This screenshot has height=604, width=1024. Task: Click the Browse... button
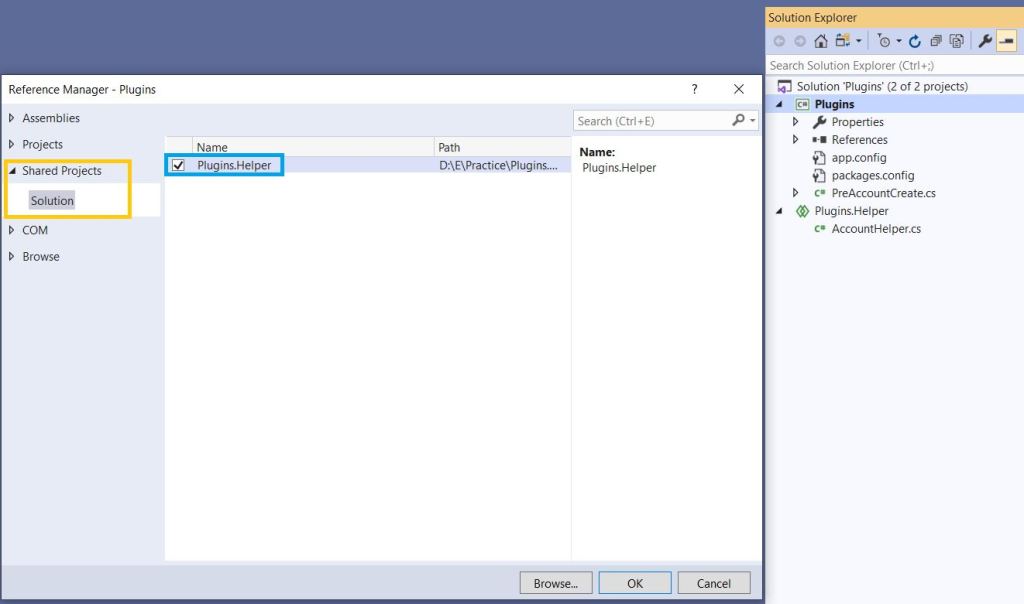point(556,583)
